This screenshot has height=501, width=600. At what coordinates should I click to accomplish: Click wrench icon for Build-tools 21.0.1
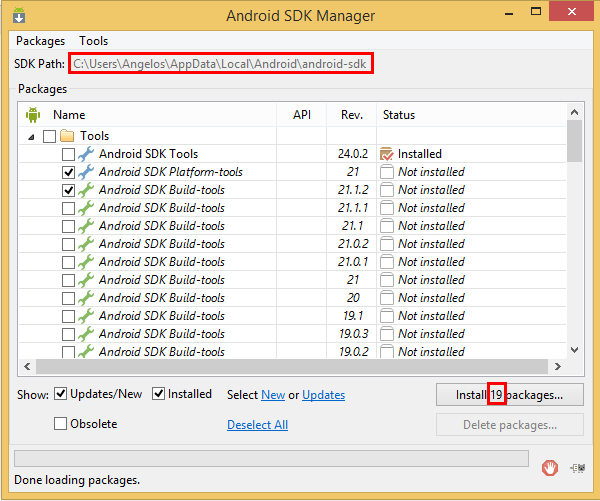coord(86,262)
